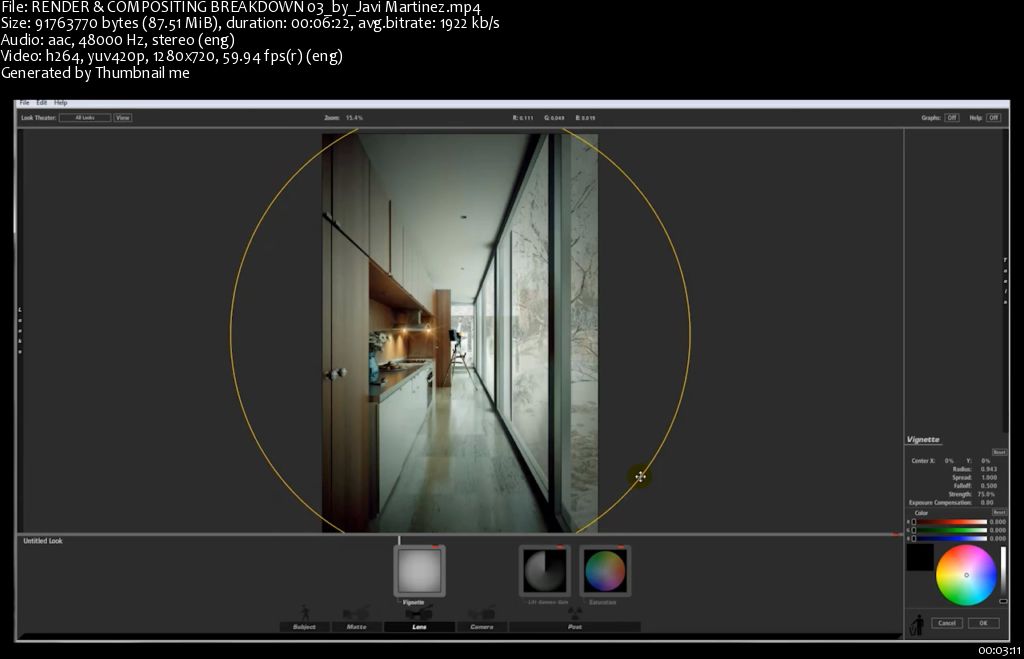The width and height of the screenshot is (1024, 659).
Task: Open the Looks drawer on left edge
Action: 20,330
